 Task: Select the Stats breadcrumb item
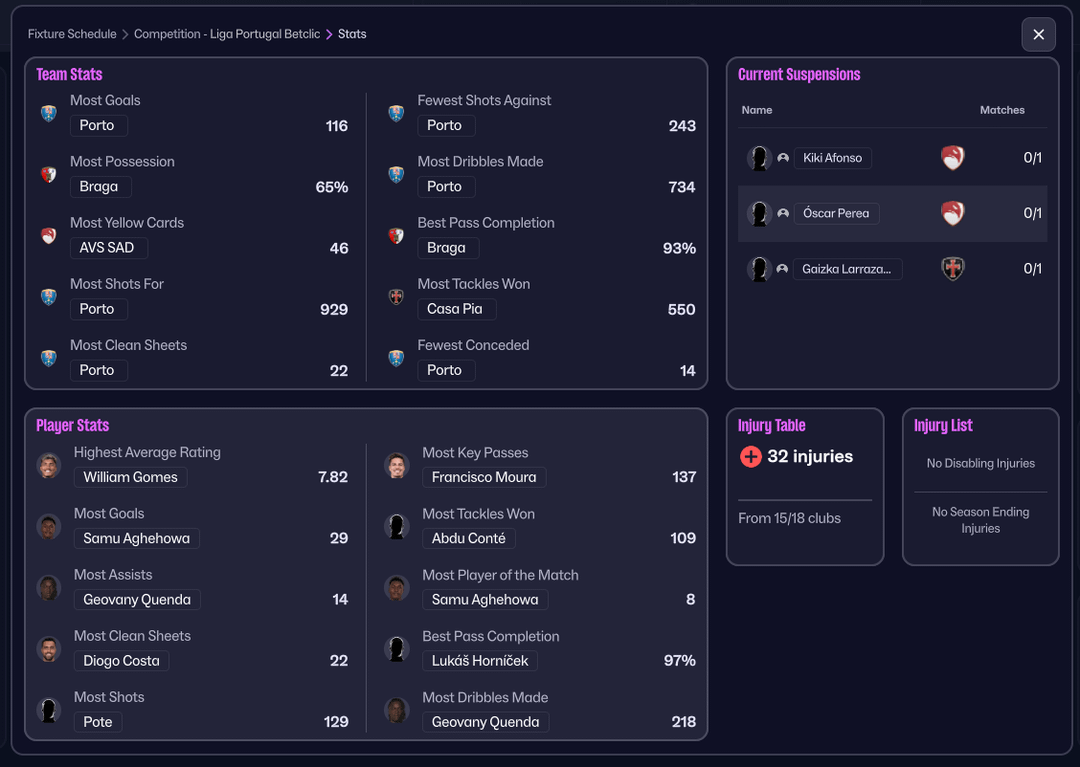(352, 34)
